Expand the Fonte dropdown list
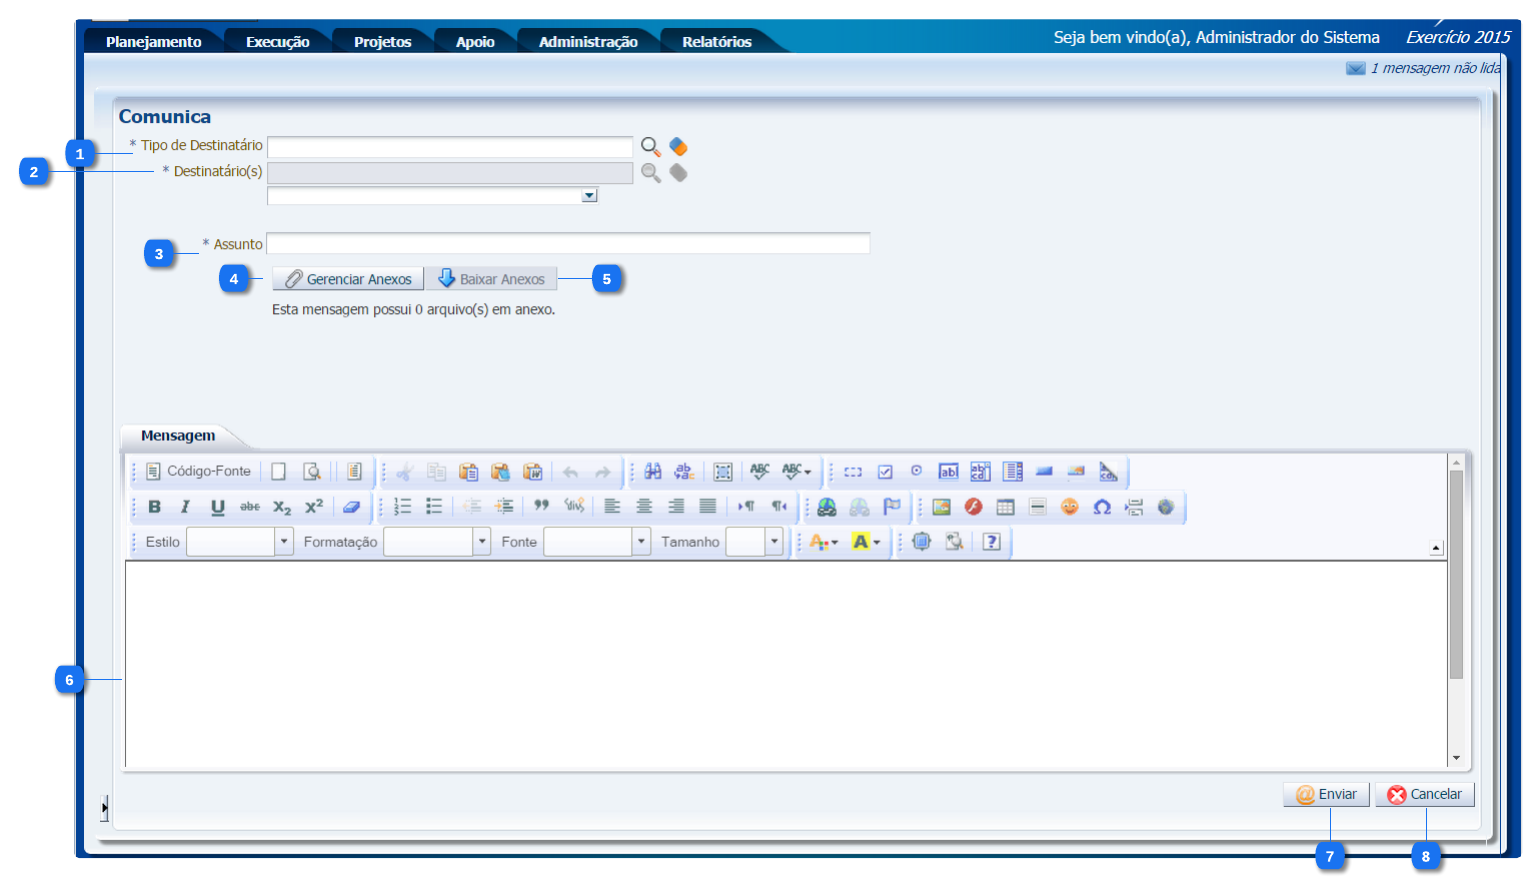 coord(641,542)
